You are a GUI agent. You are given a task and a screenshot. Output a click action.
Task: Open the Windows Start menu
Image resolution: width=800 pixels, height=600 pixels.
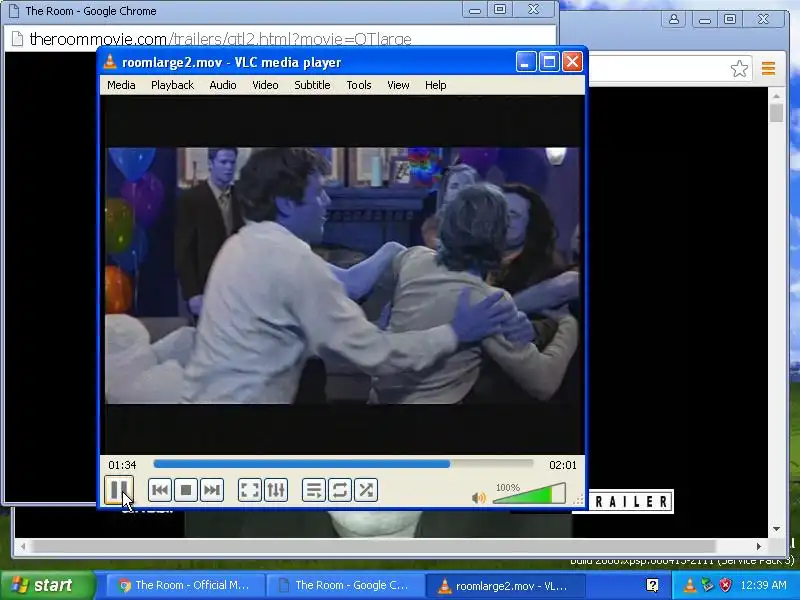[46, 585]
